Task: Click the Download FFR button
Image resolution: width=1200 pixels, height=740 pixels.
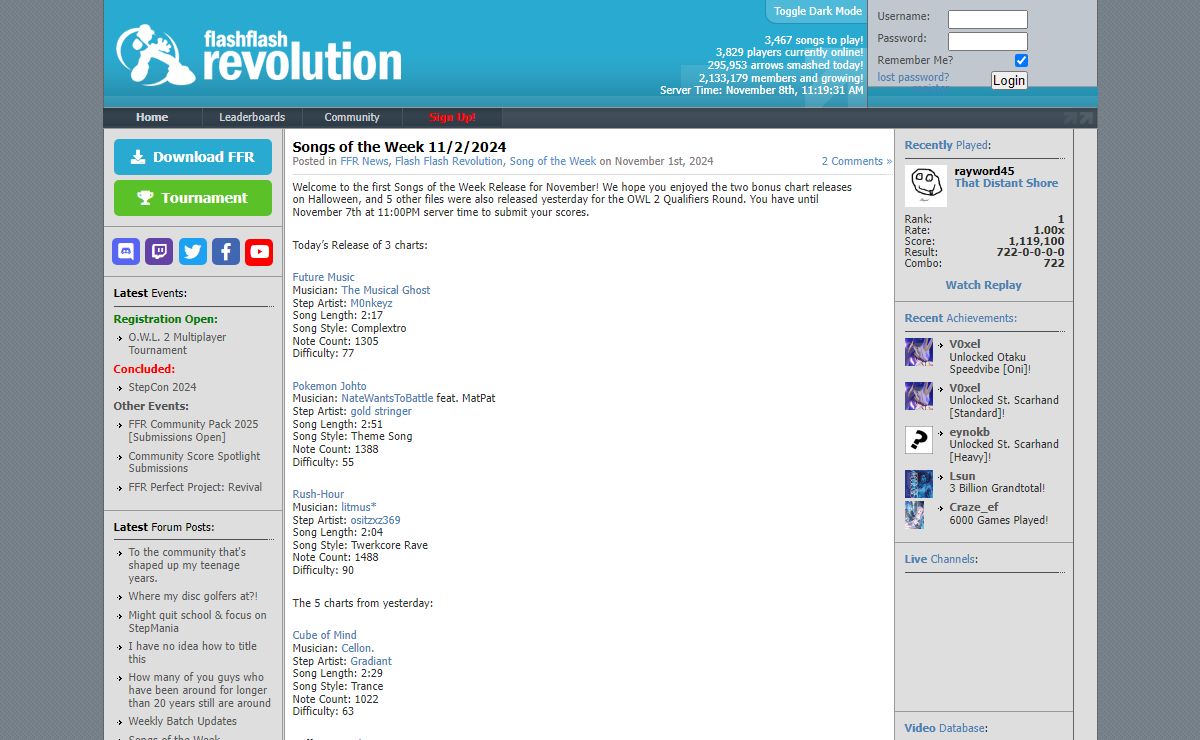Action: (193, 157)
